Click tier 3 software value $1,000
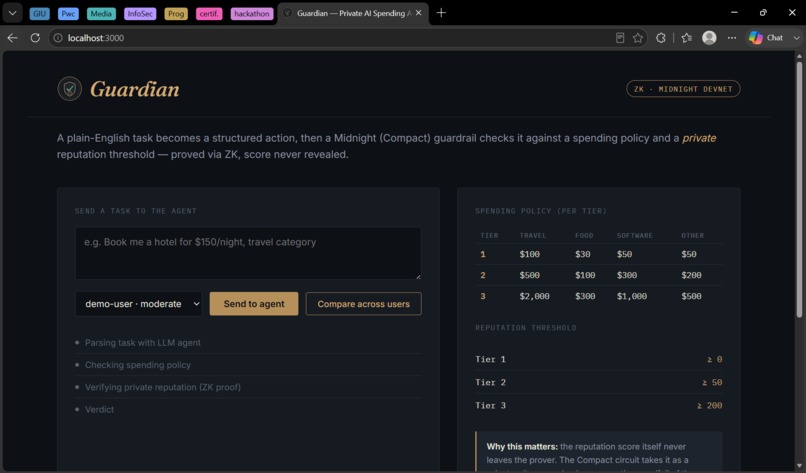806x473 pixels. [632, 296]
